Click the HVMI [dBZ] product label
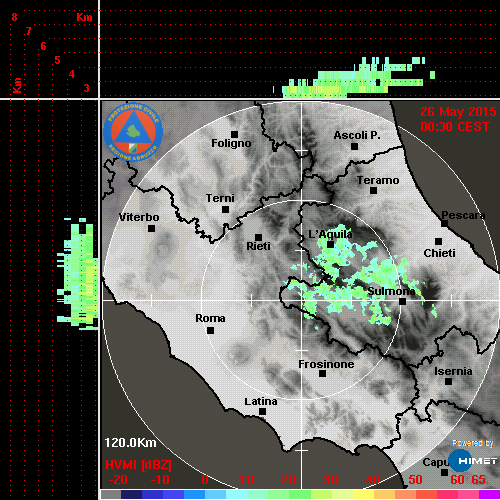The height and width of the screenshot is (500, 500). point(138,465)
